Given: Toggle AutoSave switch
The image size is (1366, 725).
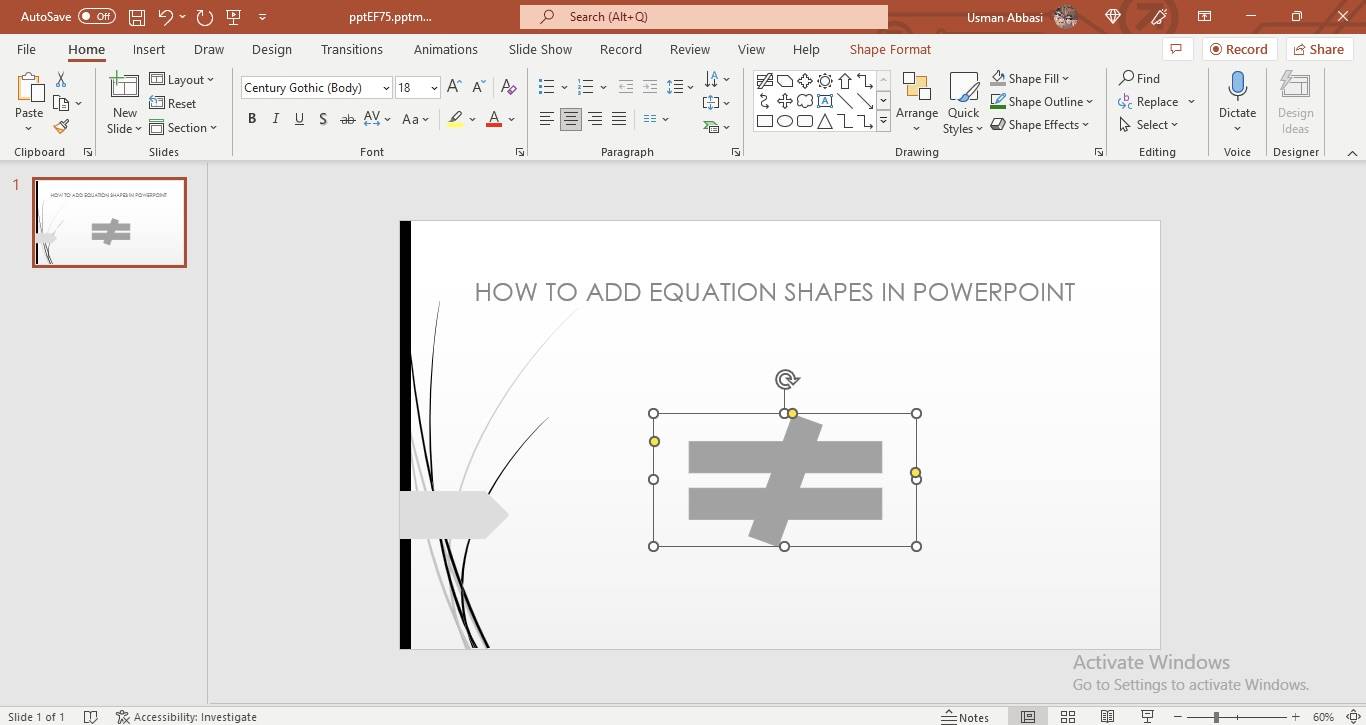Looking at the screenshot, I should tap(96, 17).
